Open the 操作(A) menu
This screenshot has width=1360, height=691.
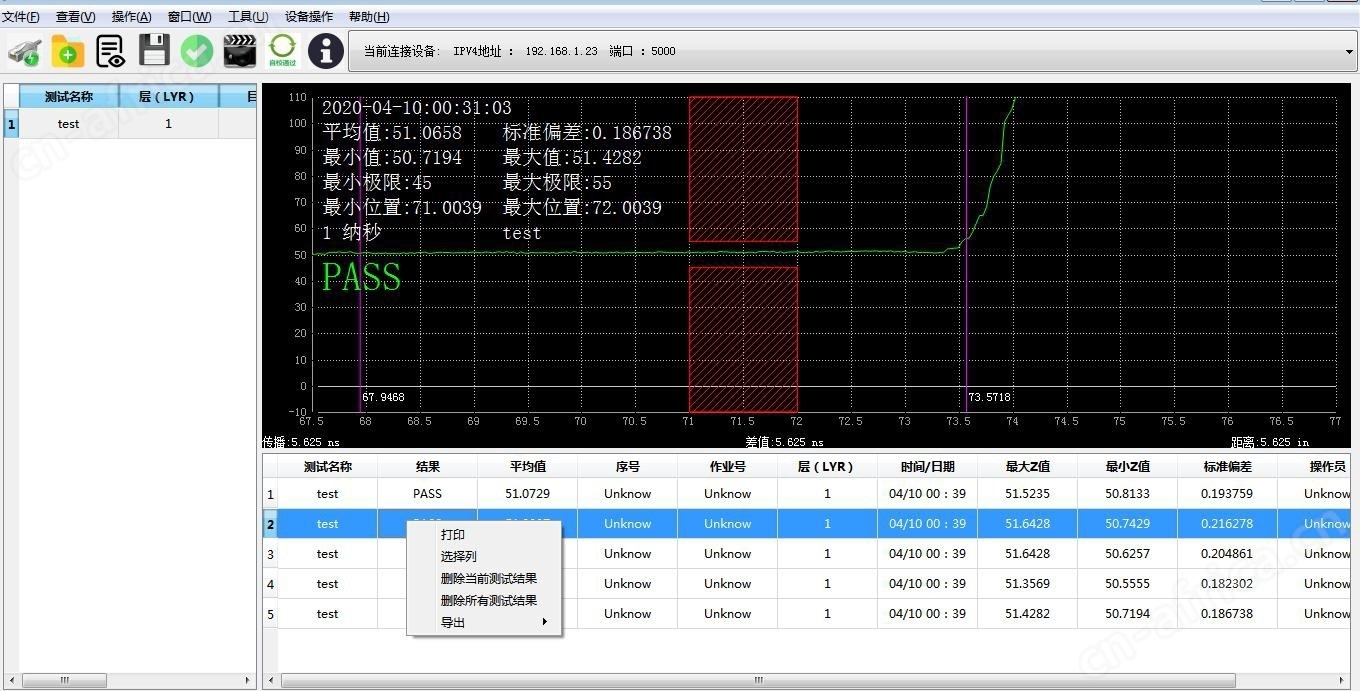(132, 17)
